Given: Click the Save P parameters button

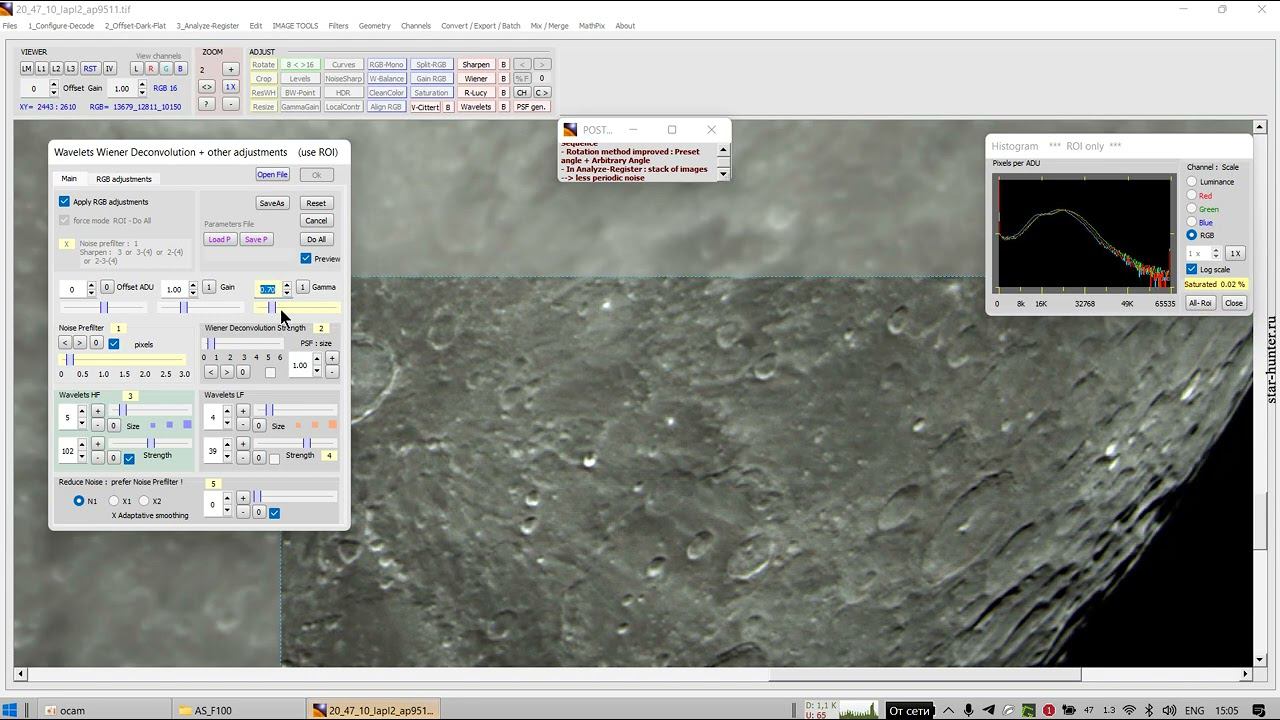Looking at the screenshot, I should (x=256, y=240).
